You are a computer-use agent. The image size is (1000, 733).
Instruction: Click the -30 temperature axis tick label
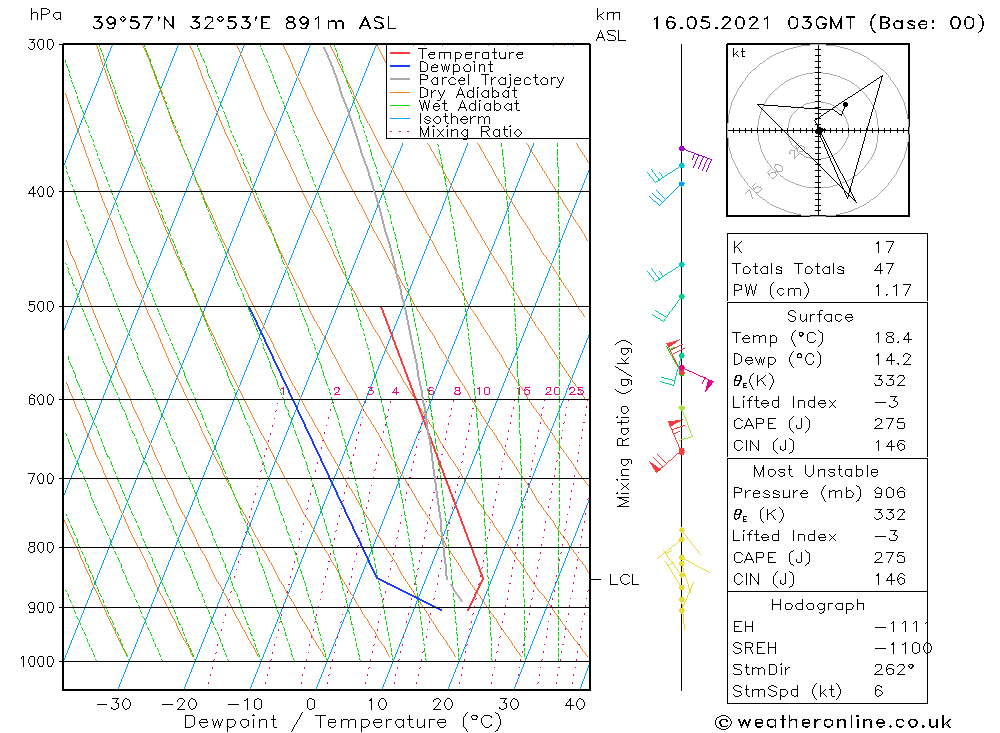click(x=114, y=704)
